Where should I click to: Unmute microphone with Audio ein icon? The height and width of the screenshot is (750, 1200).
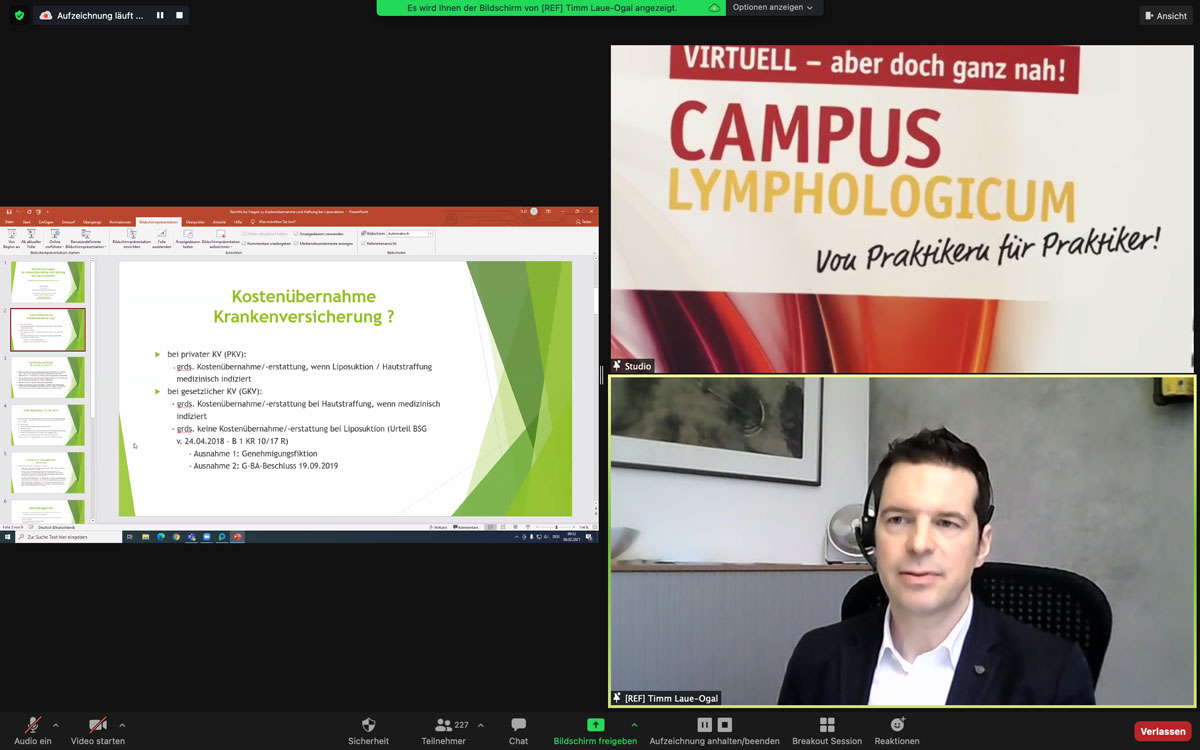tap(33, 725)
